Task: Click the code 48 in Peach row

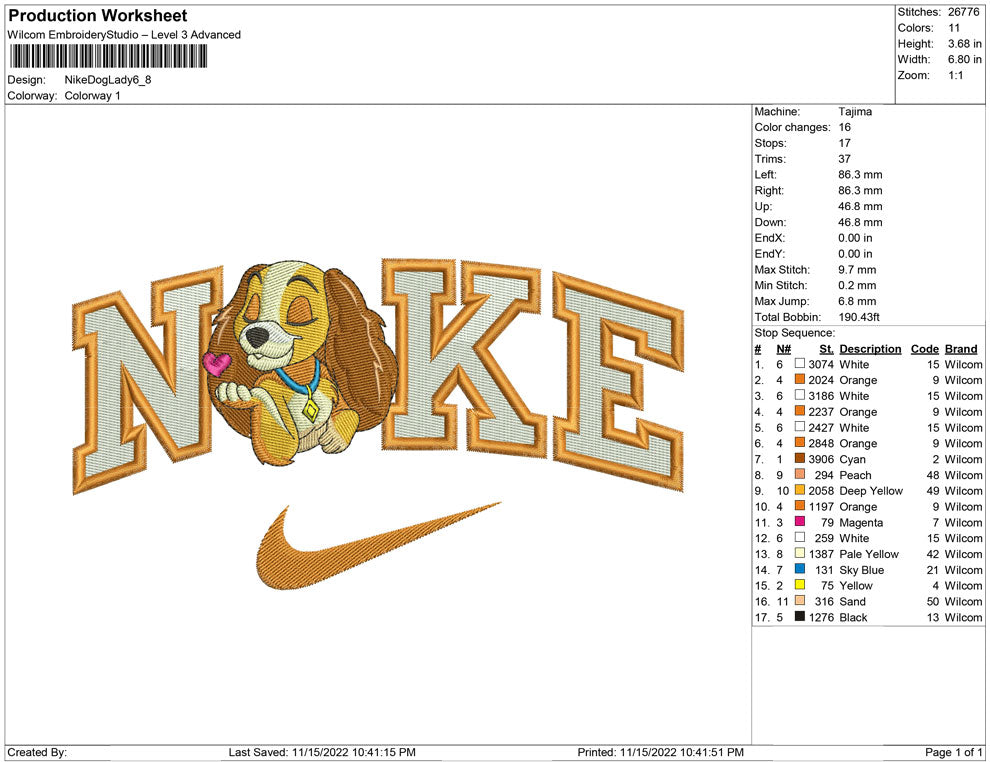Action: 933,475
